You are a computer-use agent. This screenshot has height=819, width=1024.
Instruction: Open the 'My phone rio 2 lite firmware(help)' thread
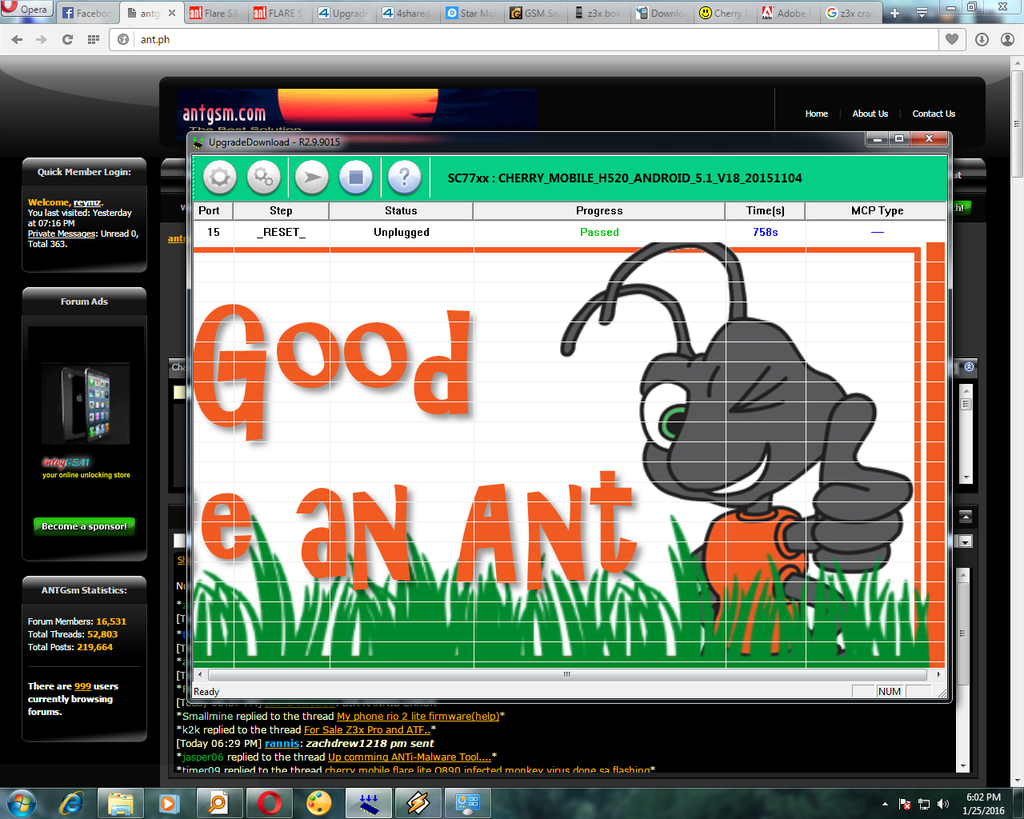click(x=417, y=716)
